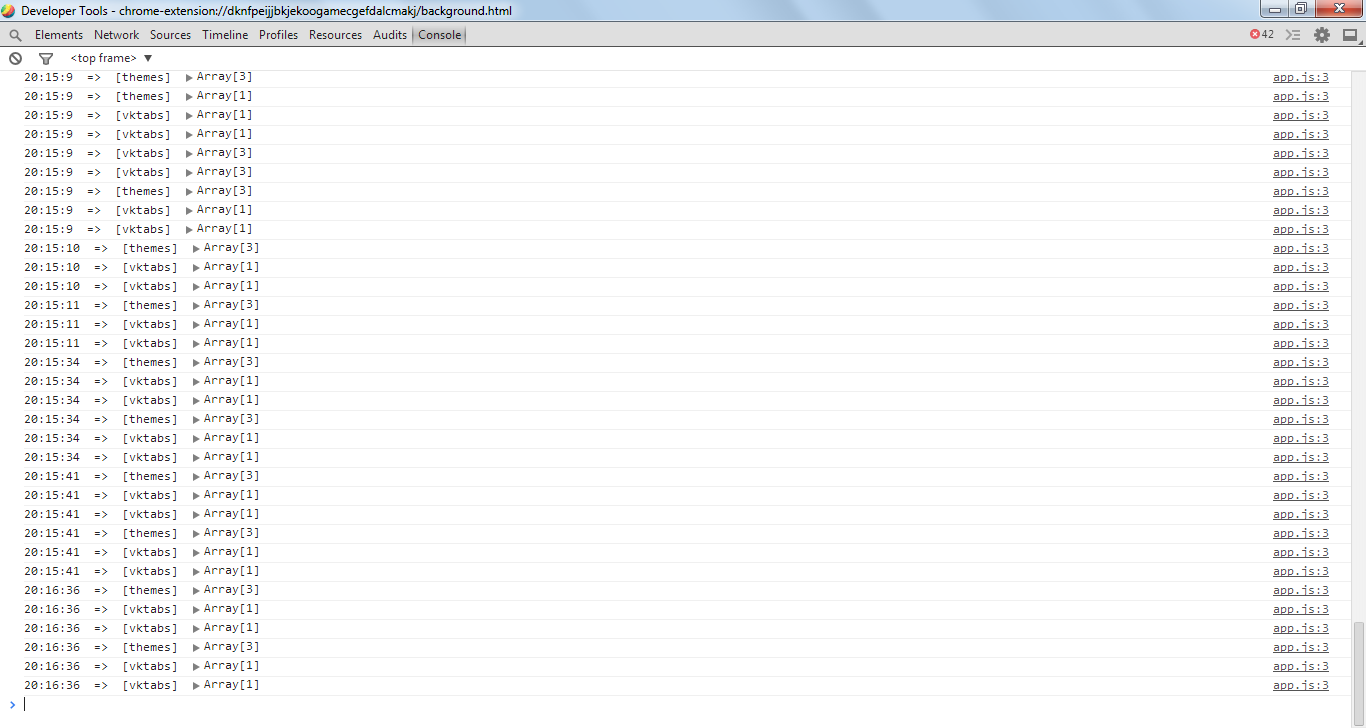Open app.js:3 link on the topmost log row
This screenshot has height=728, width=1366.
coord(1301,77)
